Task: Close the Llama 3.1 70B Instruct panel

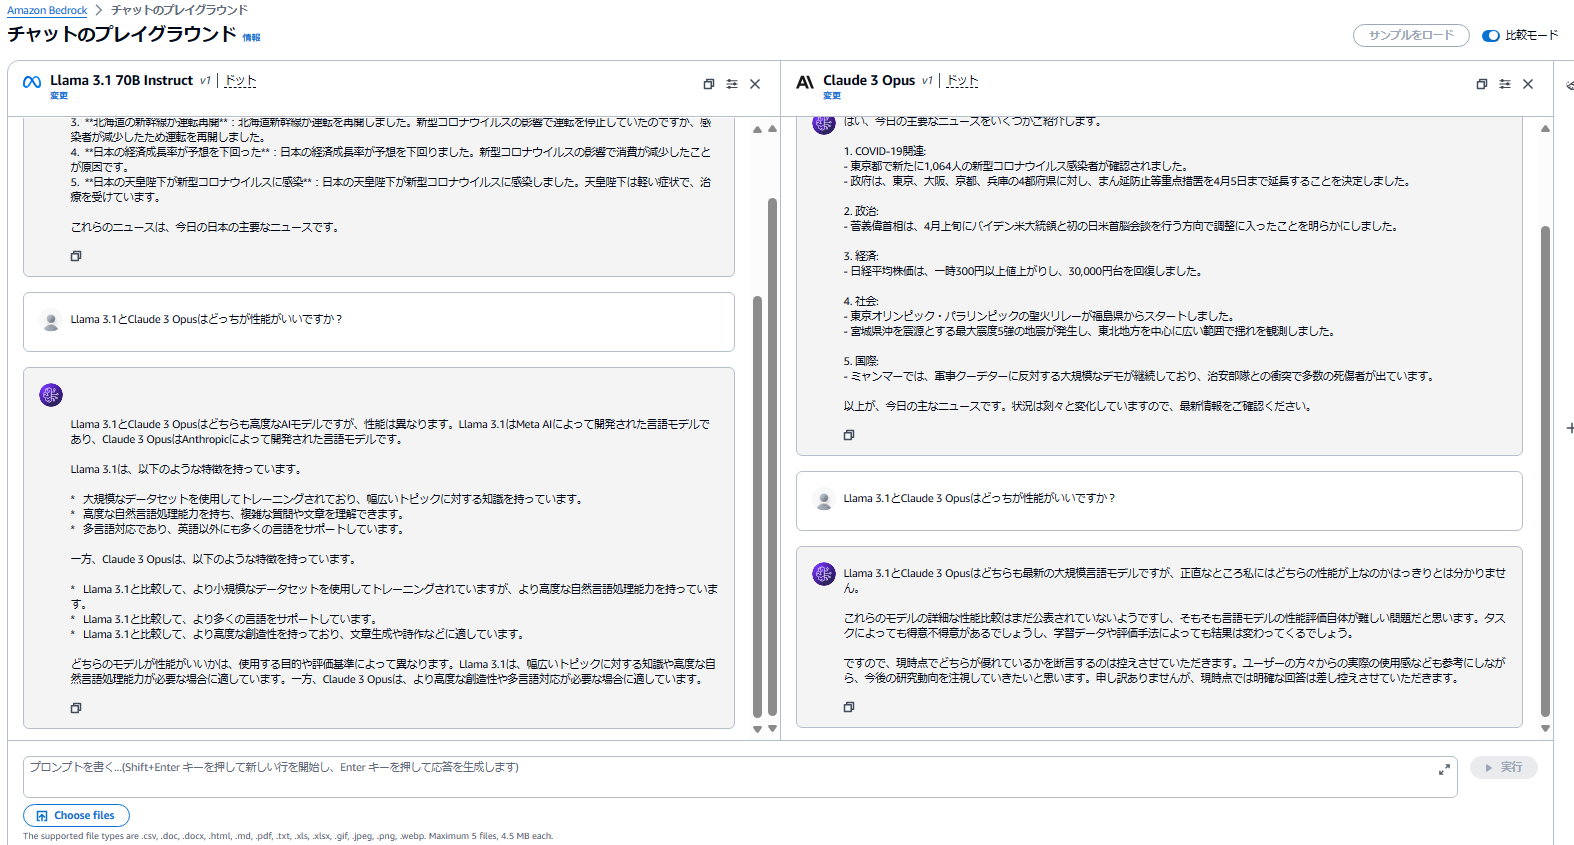Action: click(x=755, y=84)
